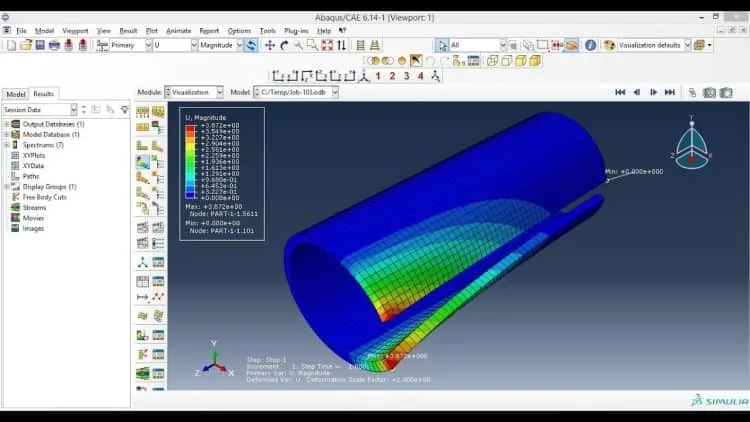The image size is (750, 422).
Task: Click the Save model database icon
Action: 40,45
